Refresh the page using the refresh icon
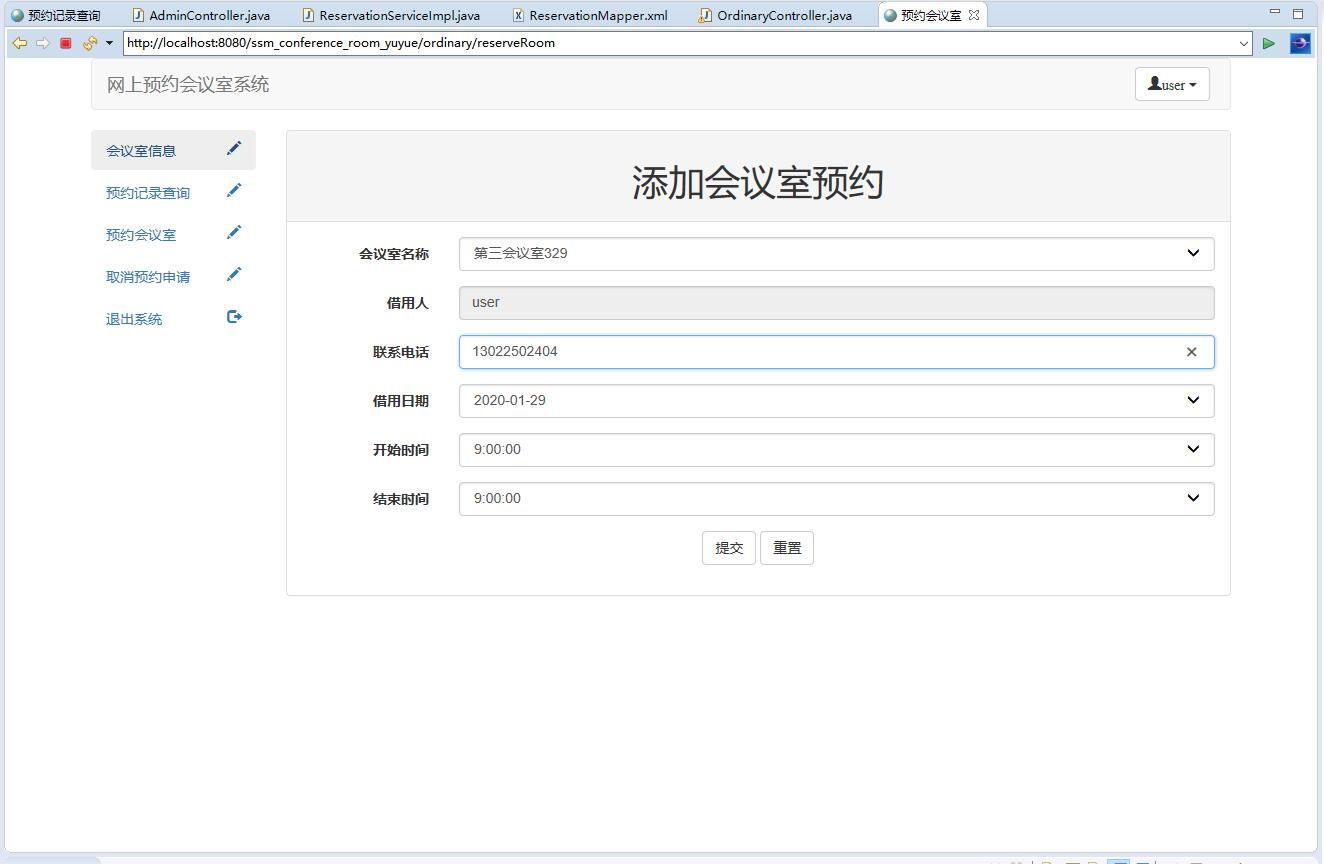The height and width of the screenshot is (864, 1324). tap(88, 43)
